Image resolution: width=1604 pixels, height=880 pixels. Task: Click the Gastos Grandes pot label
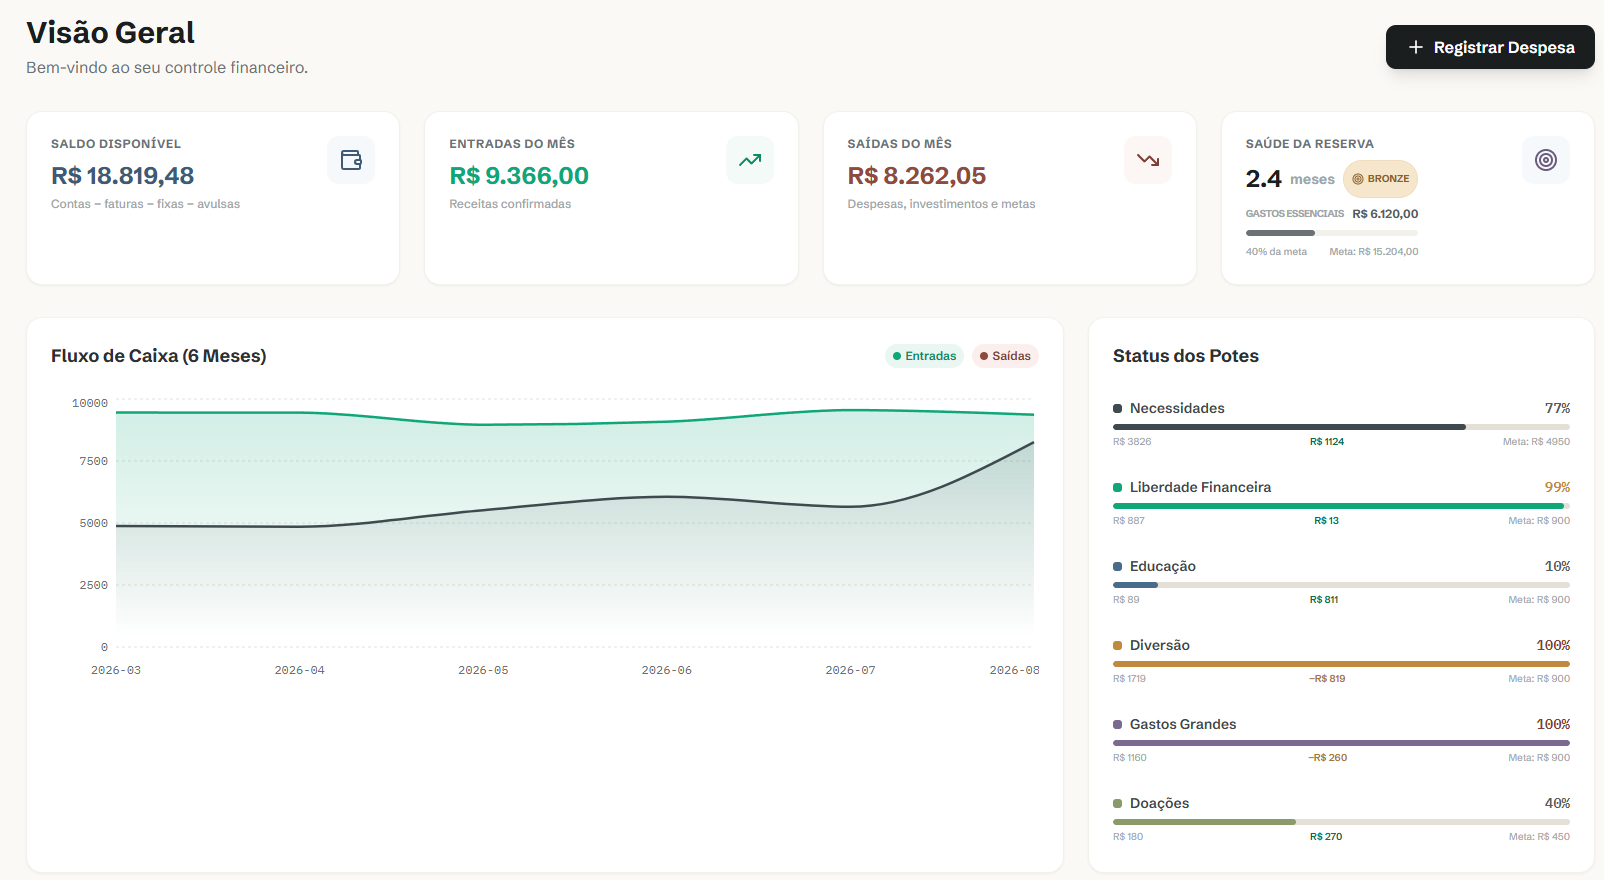1183,724
